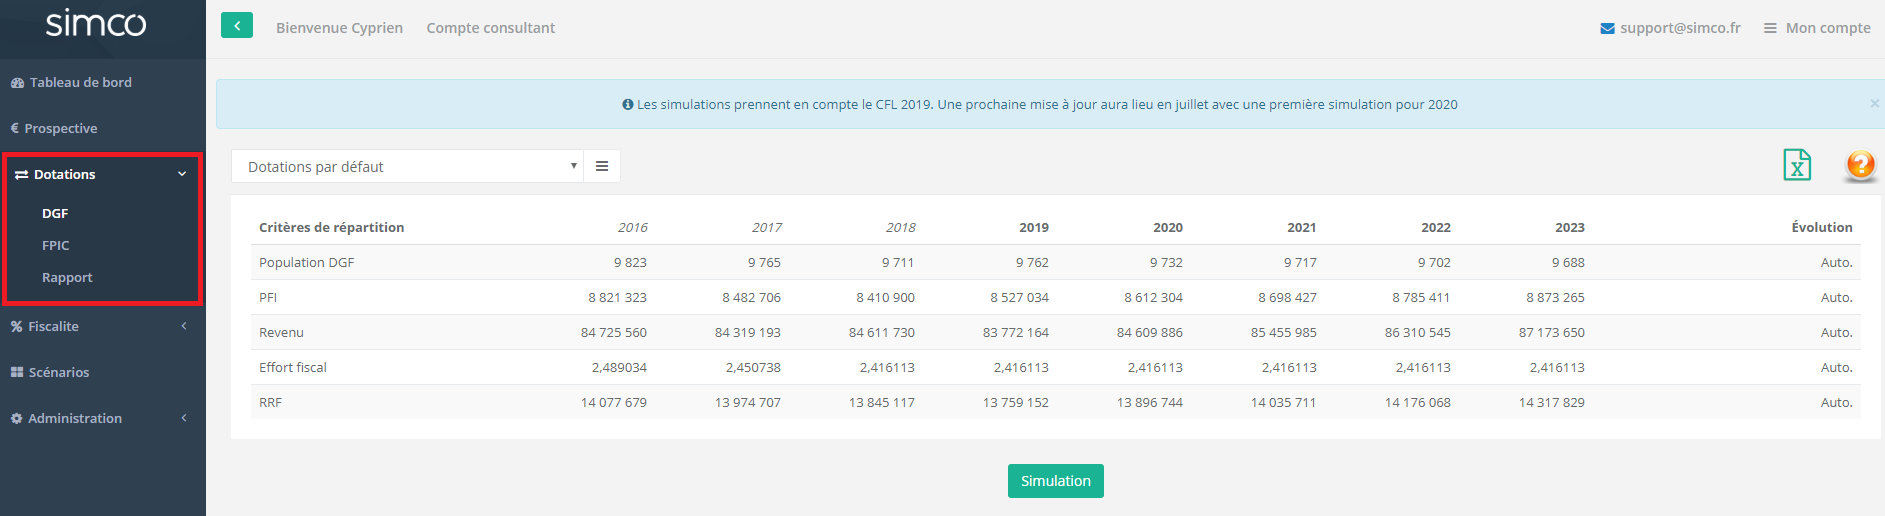Click the green Simulation button
The width and height of the screenshot is (1885, 516).
(1055, 481)
